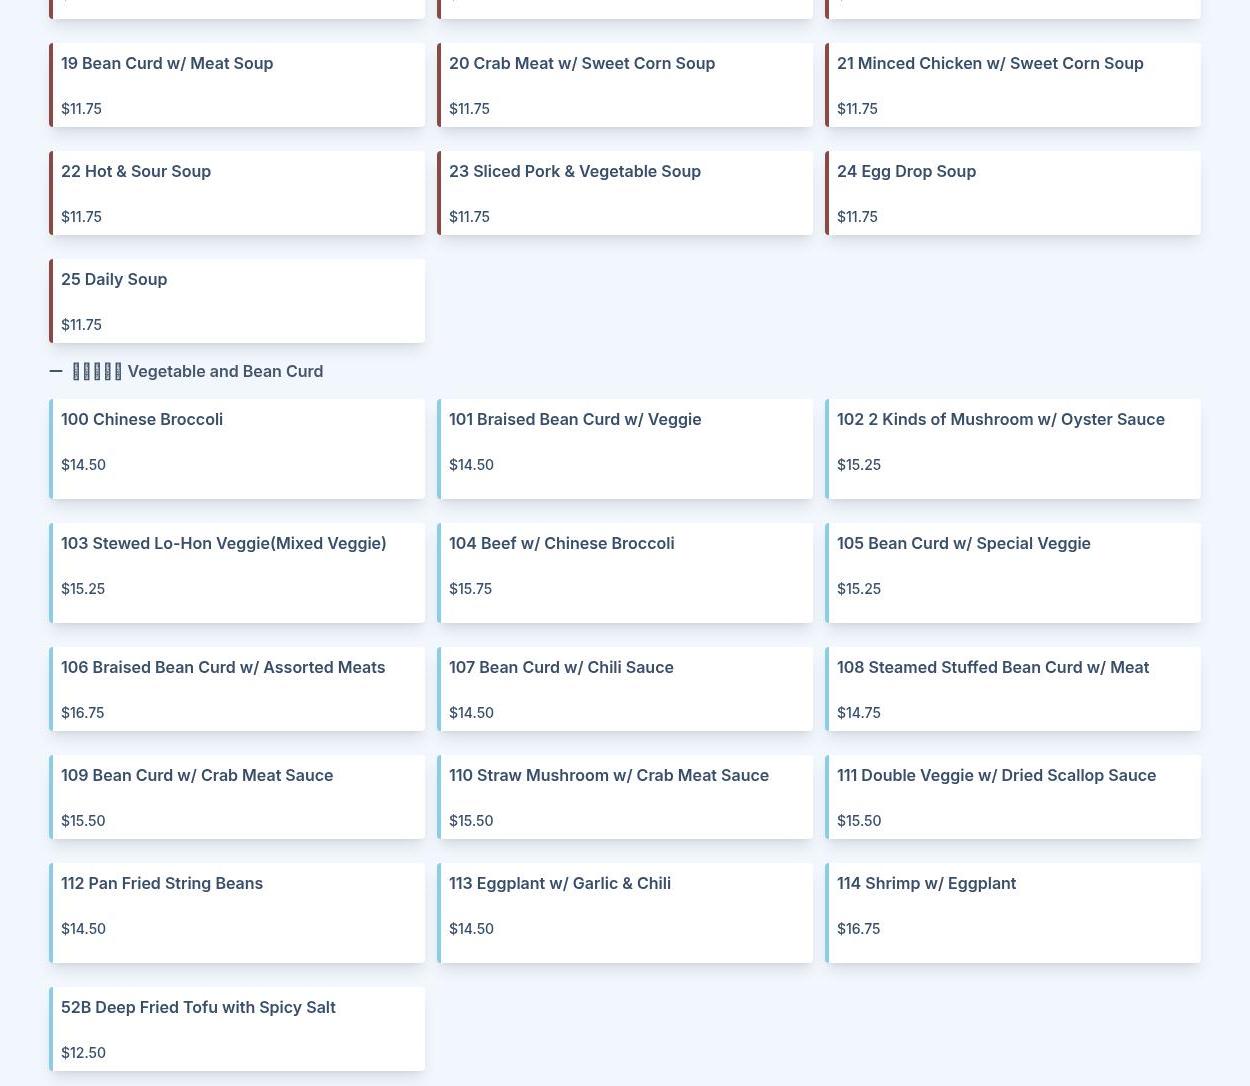The image size is (1250, 1086).
Task: Choose 112 Pan Fried String Beans
Action: (x=237, y=913)
